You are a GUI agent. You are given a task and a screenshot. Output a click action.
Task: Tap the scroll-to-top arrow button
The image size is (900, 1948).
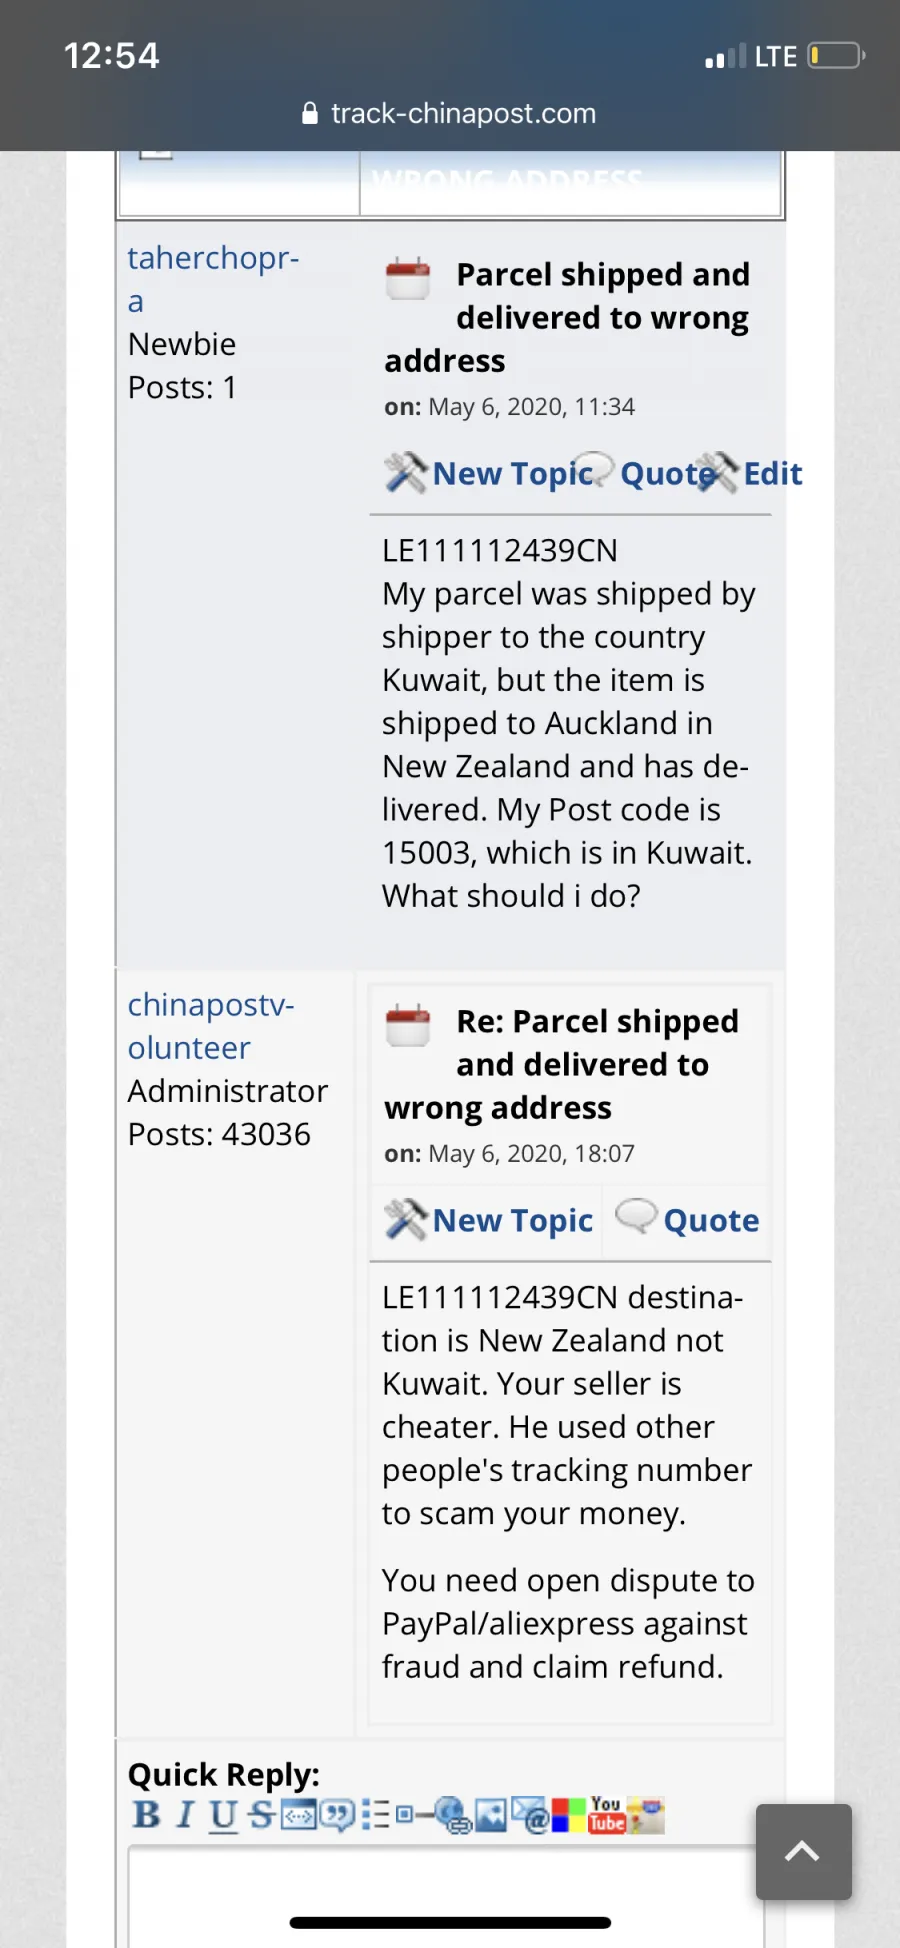804,1852
